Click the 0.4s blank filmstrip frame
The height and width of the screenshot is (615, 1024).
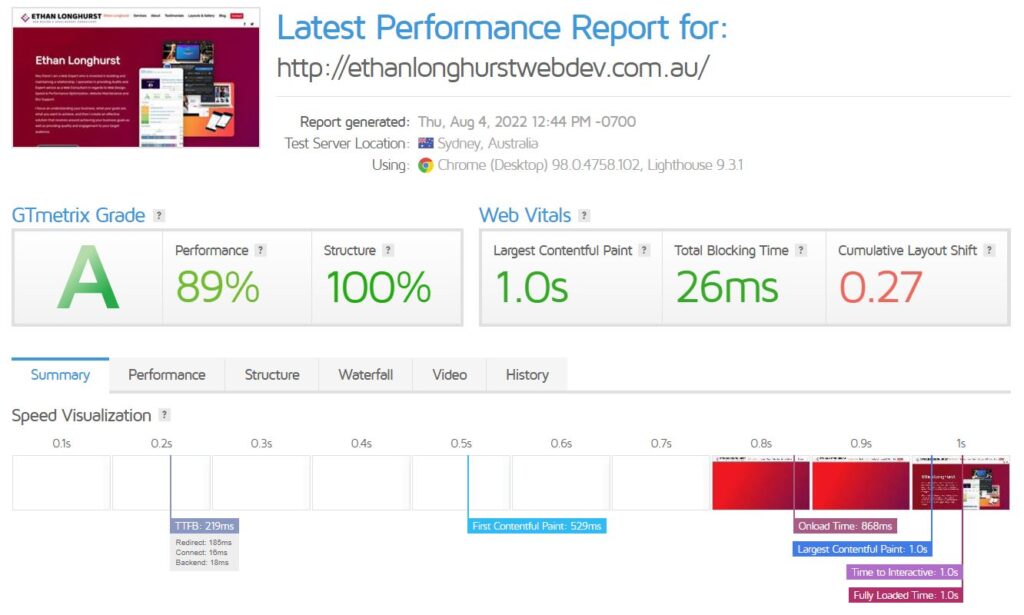tap(361, 484)
